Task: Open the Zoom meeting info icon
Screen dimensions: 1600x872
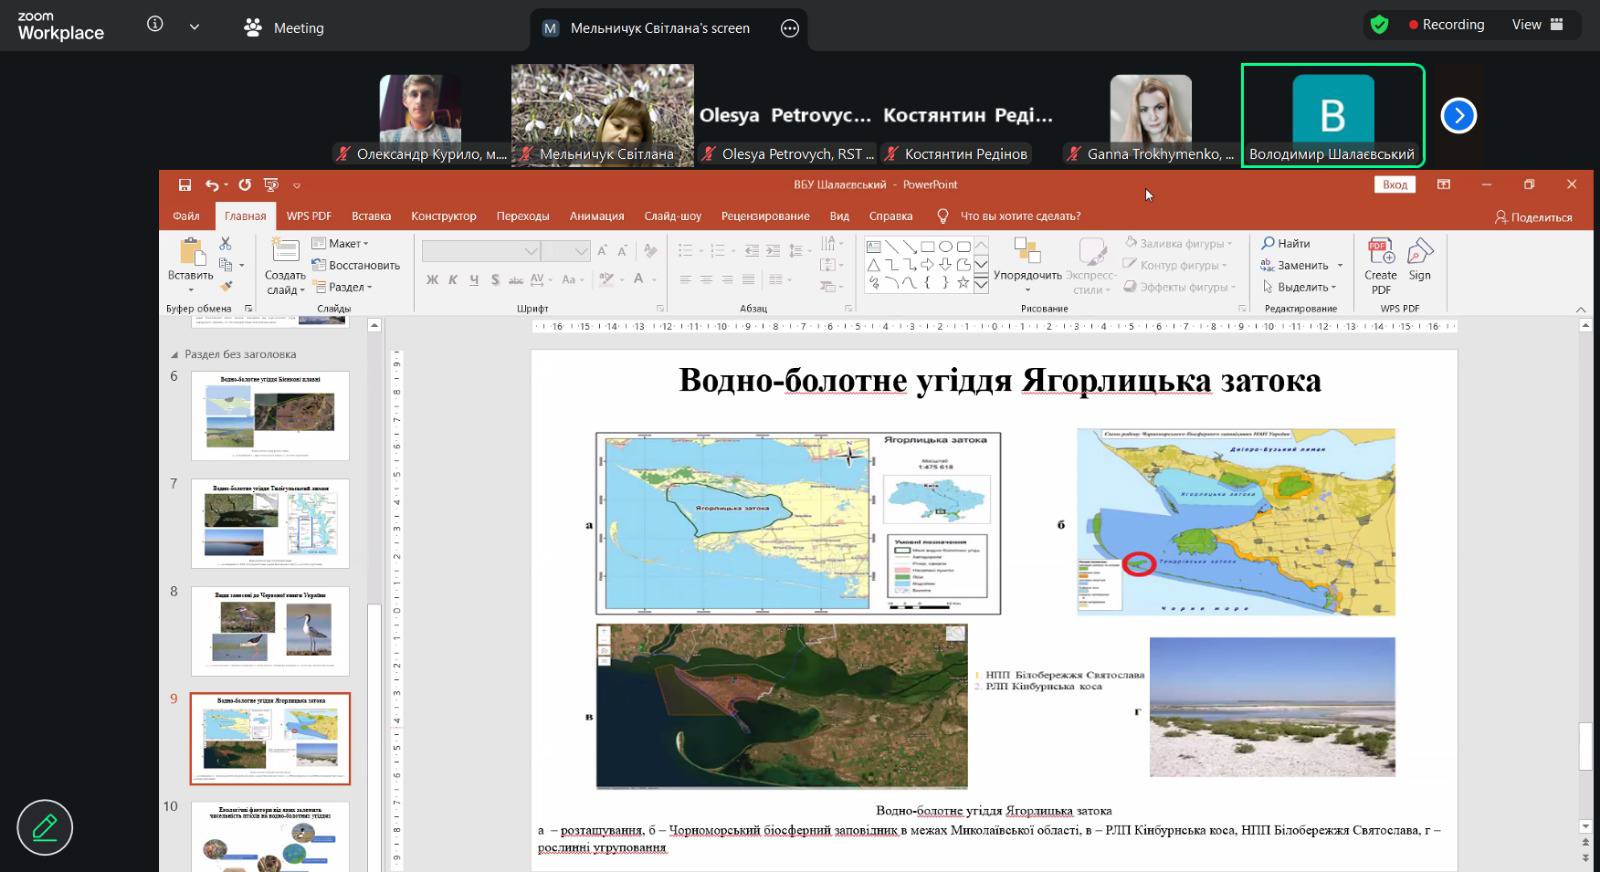Action: tap(155, 25)
